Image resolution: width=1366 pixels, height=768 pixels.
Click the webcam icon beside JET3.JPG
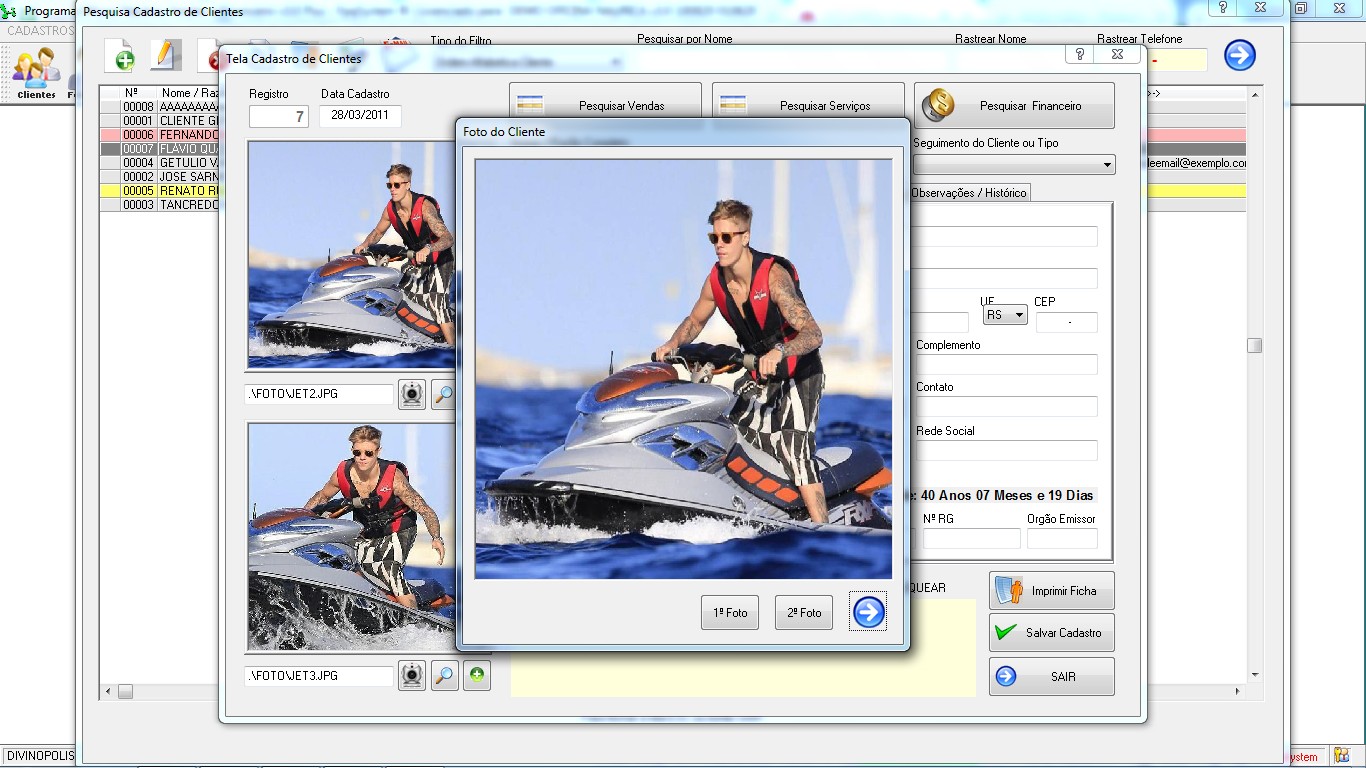click(412, 676)
